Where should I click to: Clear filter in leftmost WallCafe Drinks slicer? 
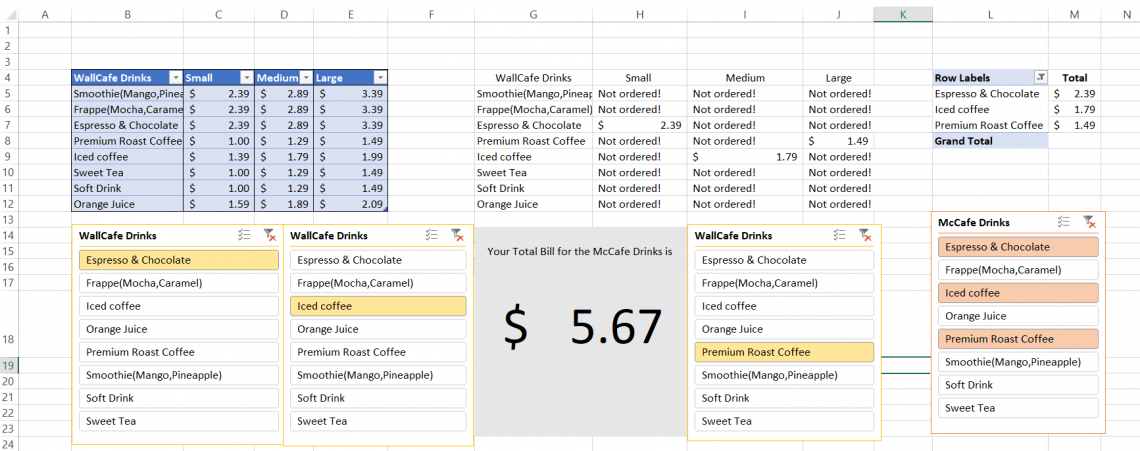coord(269,235)
